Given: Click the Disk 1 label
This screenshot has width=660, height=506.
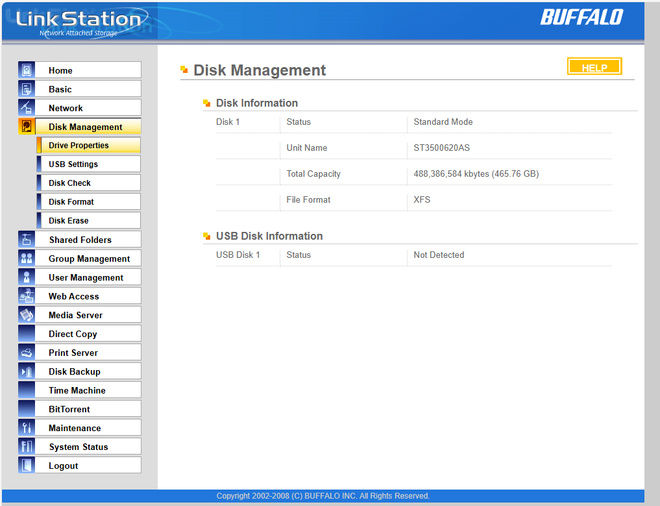Looking at the screenshot, I should click(x=228, y=122).
